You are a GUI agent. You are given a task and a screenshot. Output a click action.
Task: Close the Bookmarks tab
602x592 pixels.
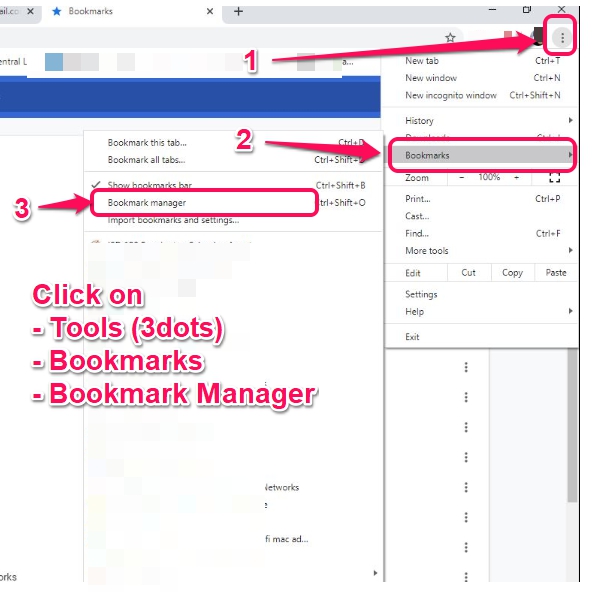coord(209,11)
